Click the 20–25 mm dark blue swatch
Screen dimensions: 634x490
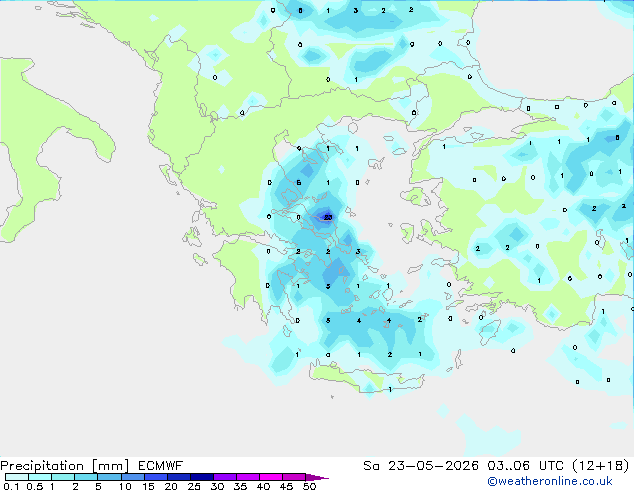(179, 477)
